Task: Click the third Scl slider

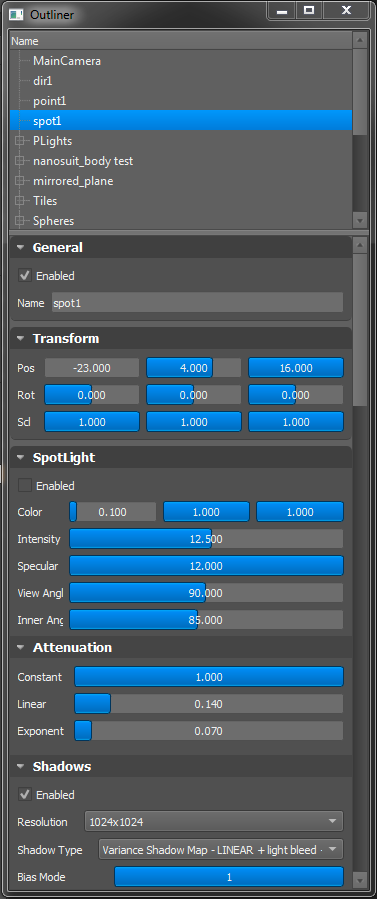Action: point(296,422)
